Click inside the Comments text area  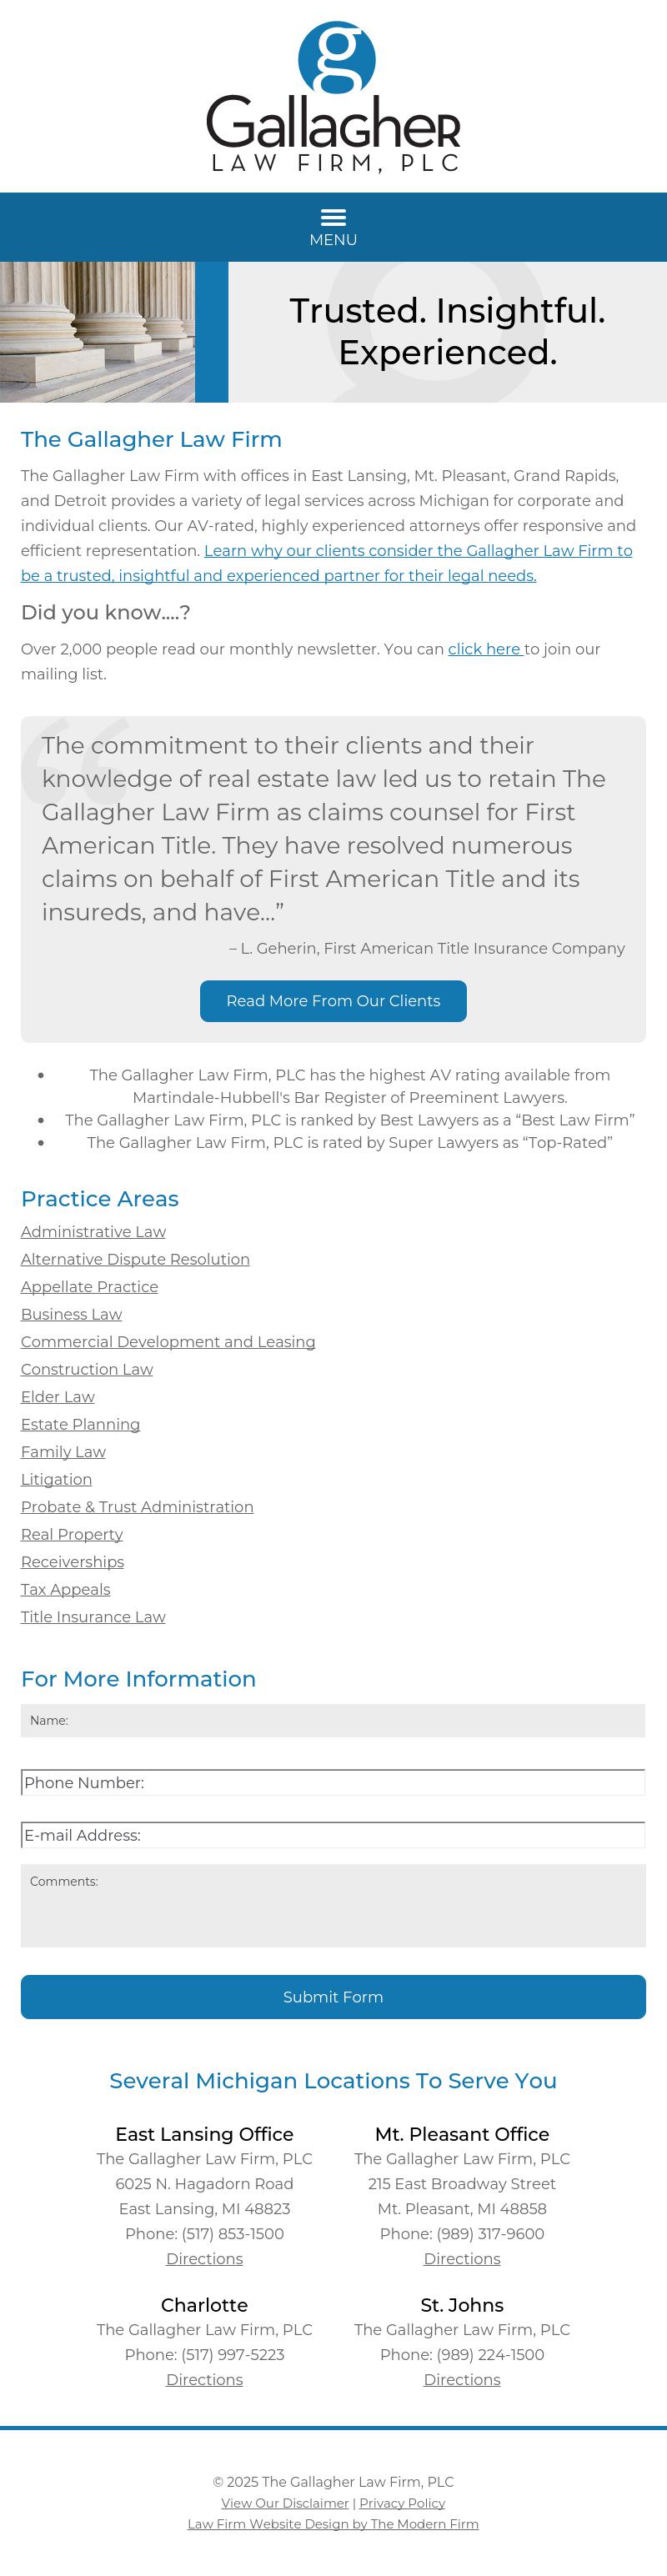click(x=333, y=1906)
